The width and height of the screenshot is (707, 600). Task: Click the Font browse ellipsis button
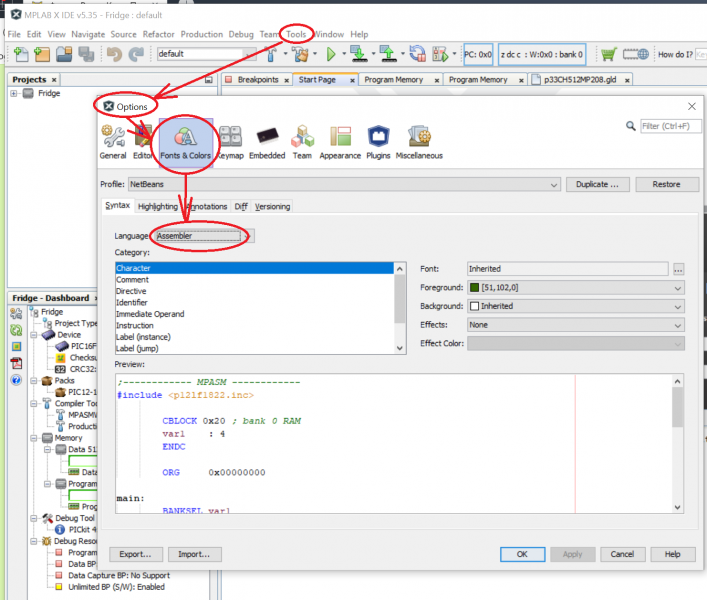click(x=678, y=270)
